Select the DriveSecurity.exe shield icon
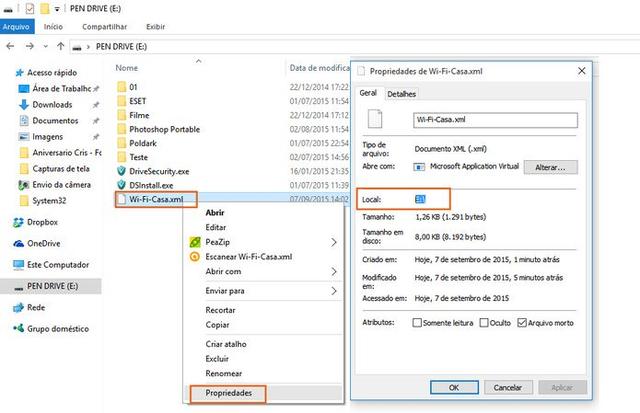This screenshot has height=413, width=640. 121,171
